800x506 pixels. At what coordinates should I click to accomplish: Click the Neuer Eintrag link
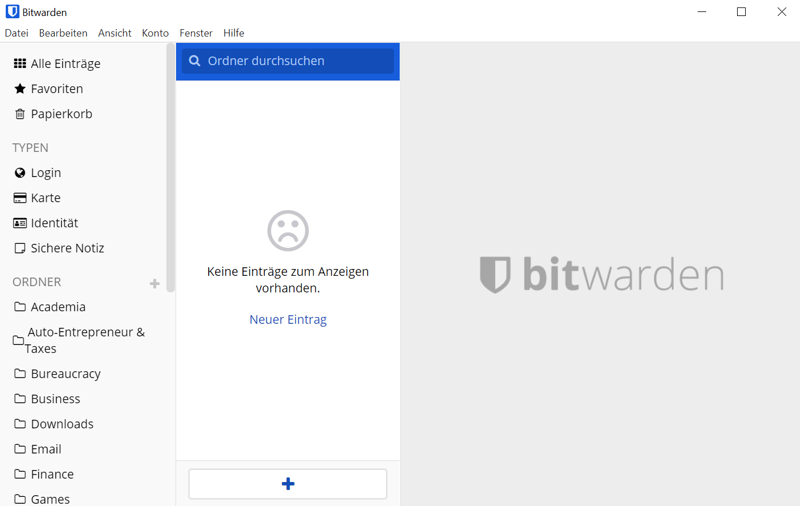pyautogui.click(x=288, y=319)
